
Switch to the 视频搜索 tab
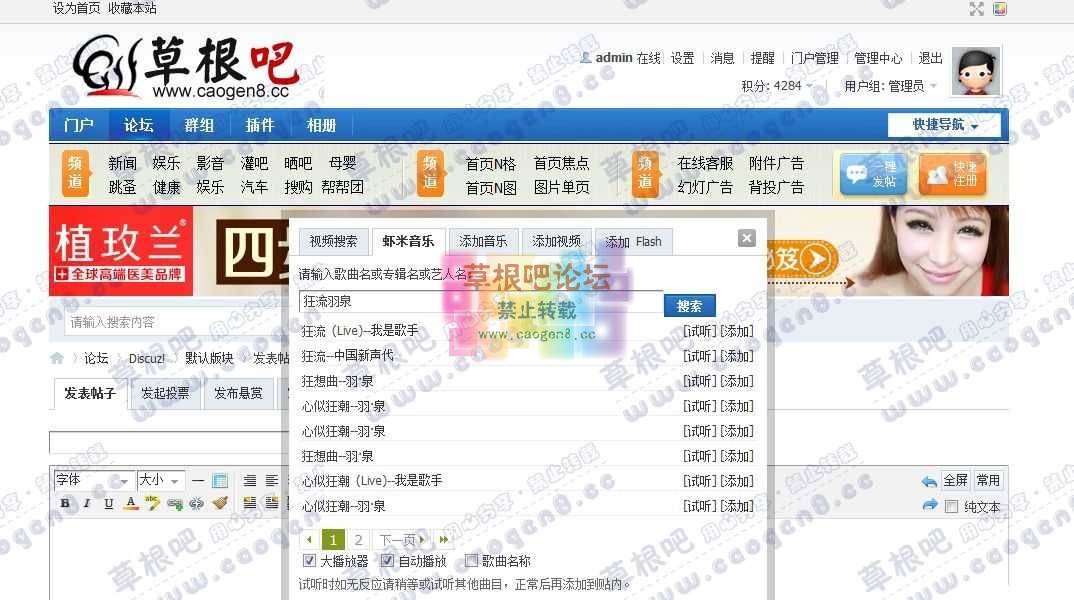pos(333,241)
